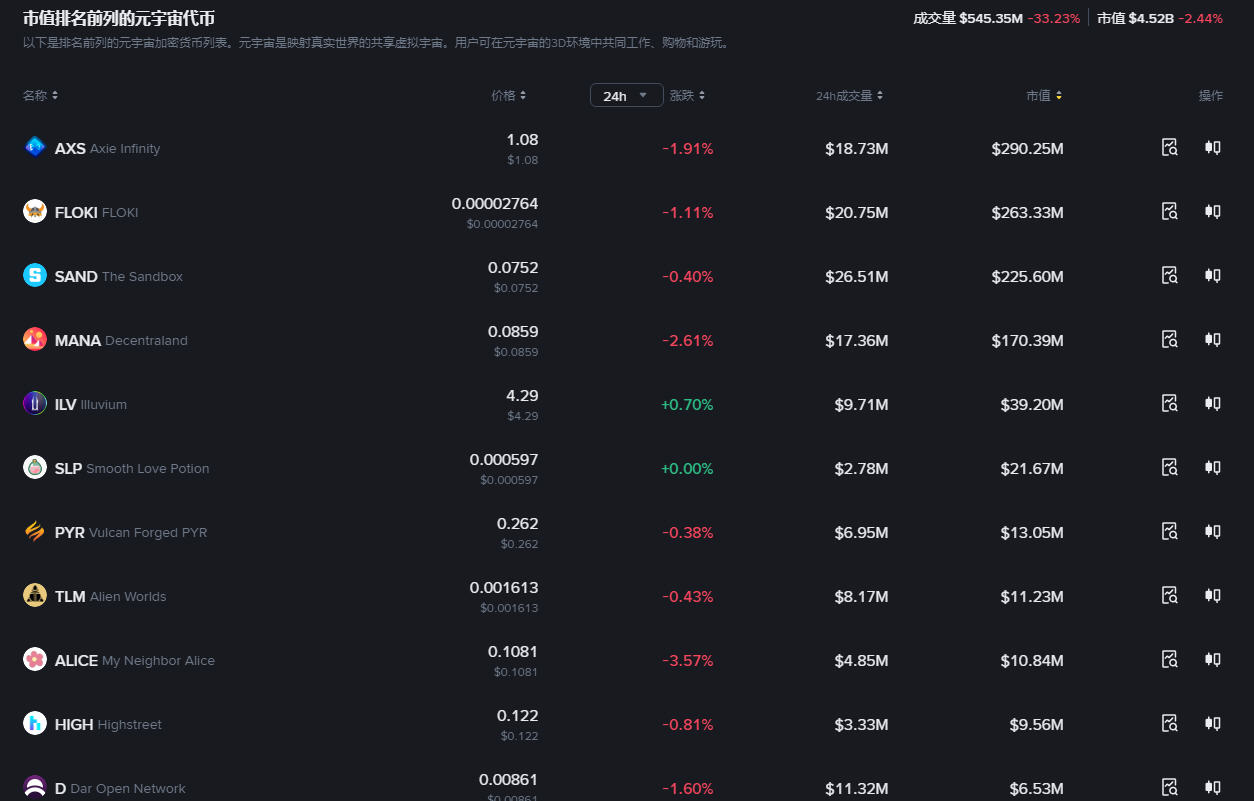This screenshot has height=801, width=1254.
Task: Open trade candlestick icon for ALICE row
Action: pos(1213,659)
